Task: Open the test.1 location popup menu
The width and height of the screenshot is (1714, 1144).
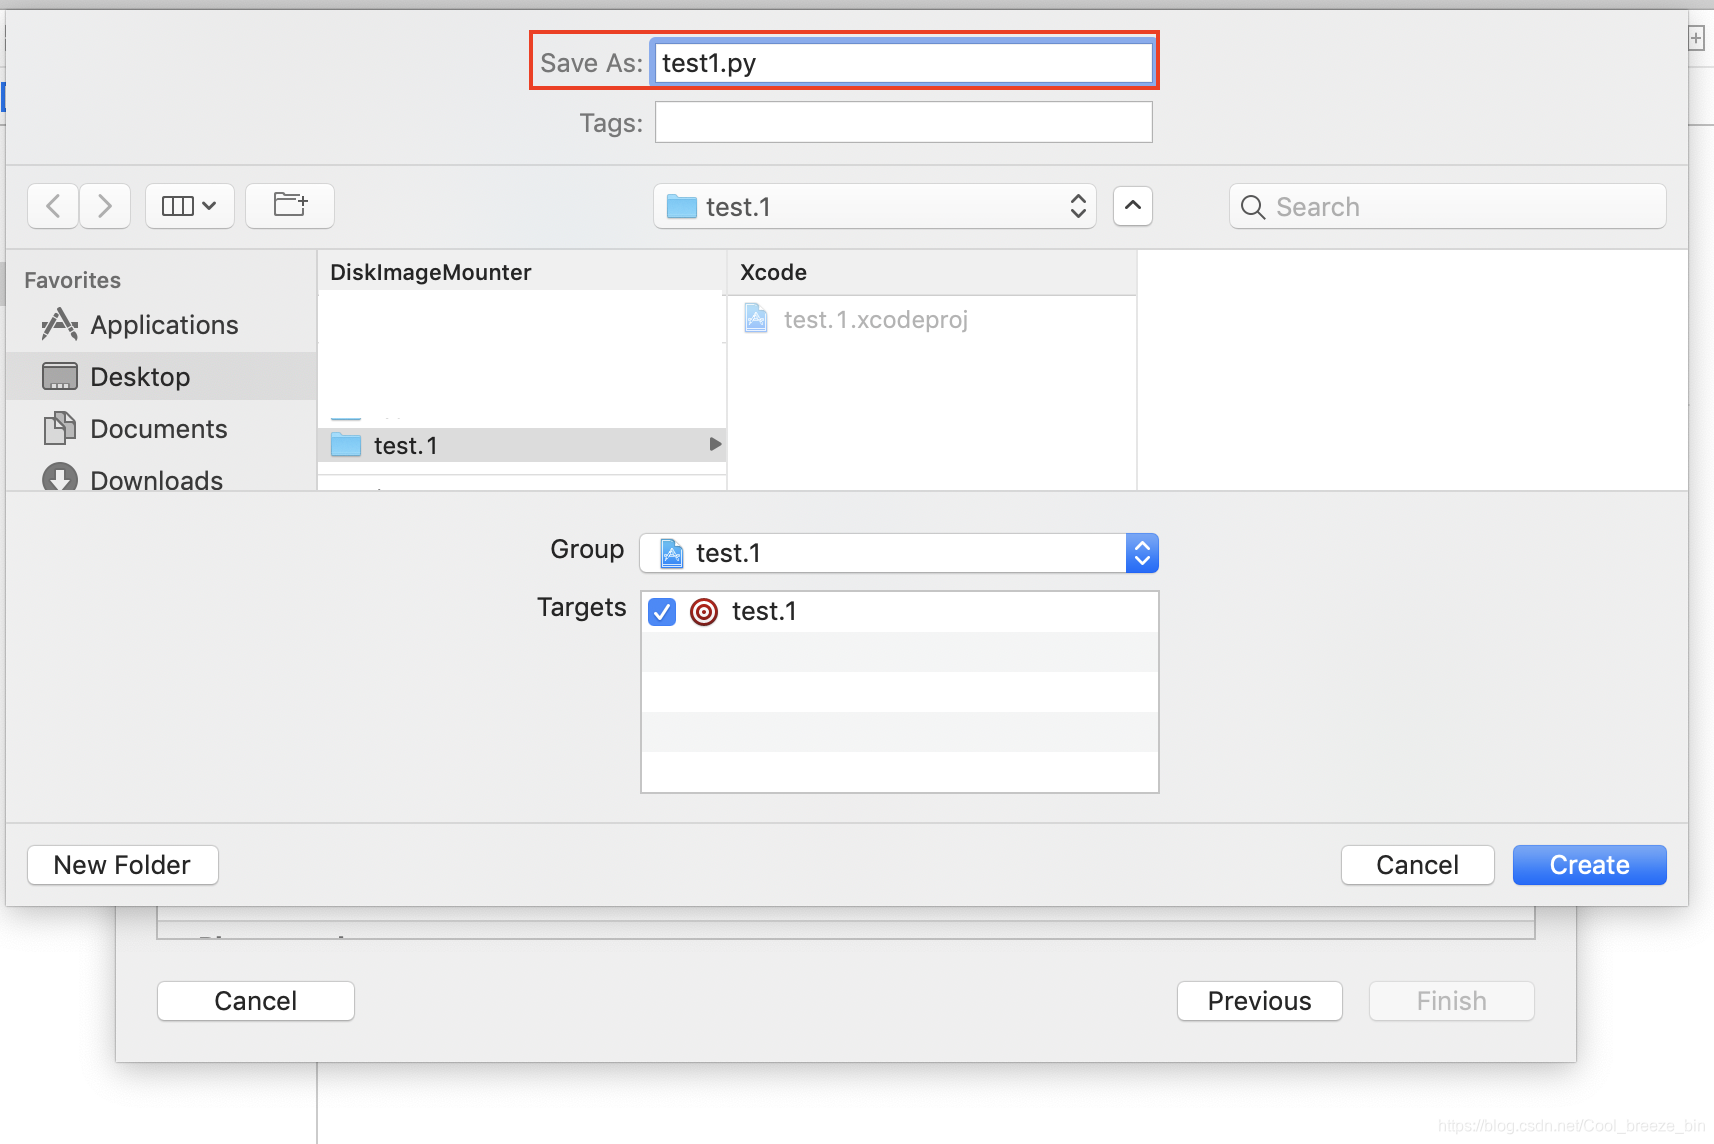Action: click(x=875, y=206)
